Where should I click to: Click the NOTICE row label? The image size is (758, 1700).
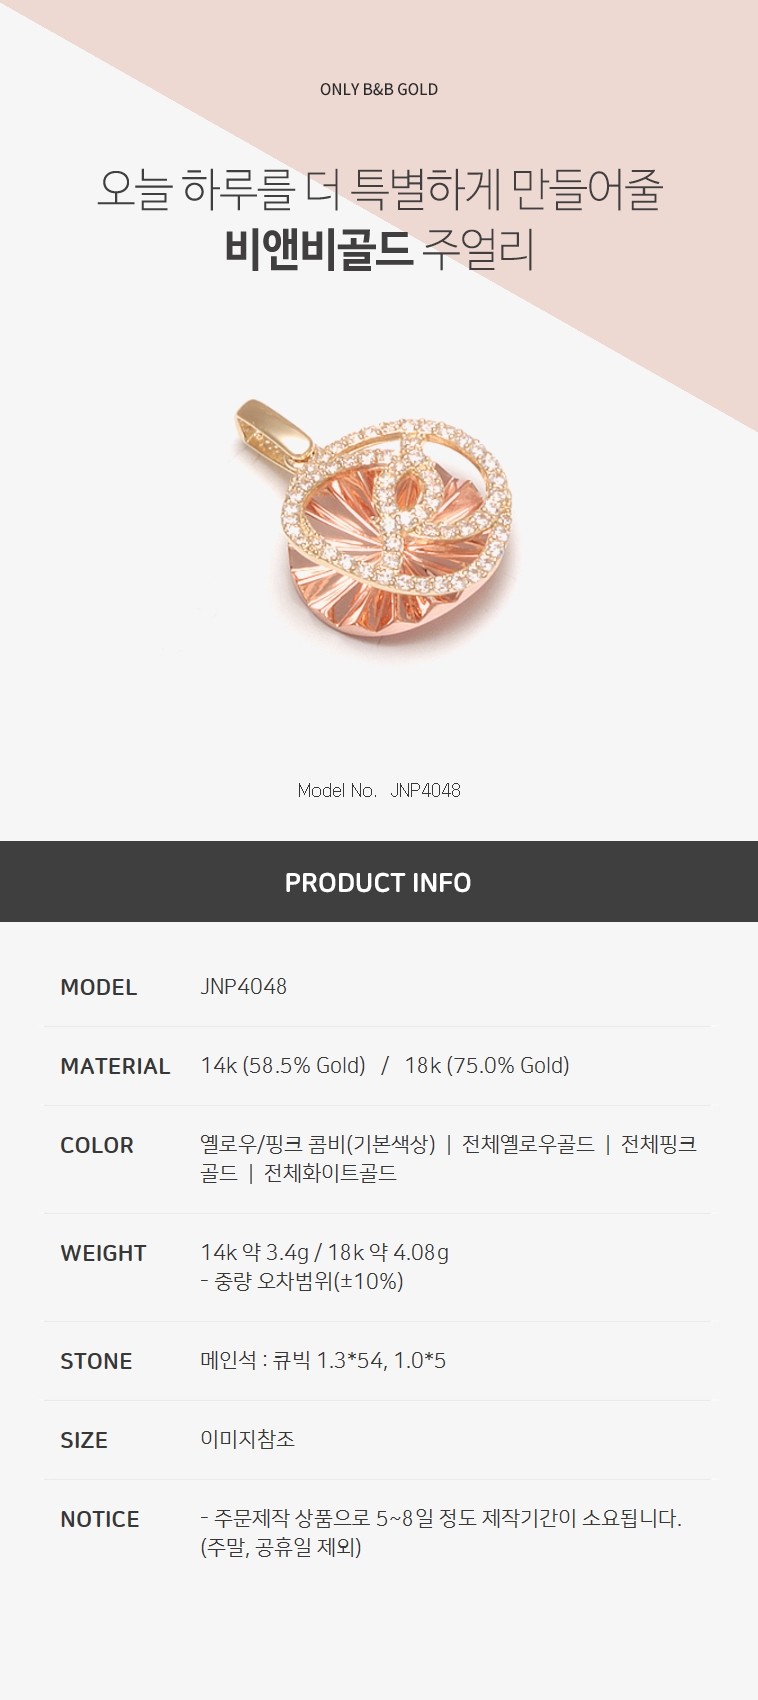(x=100, y=1519)
